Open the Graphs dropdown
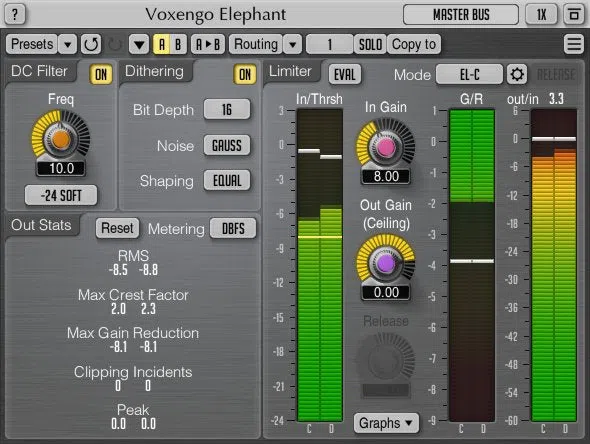This screenshot has height=444, width=590. (386, 423)
